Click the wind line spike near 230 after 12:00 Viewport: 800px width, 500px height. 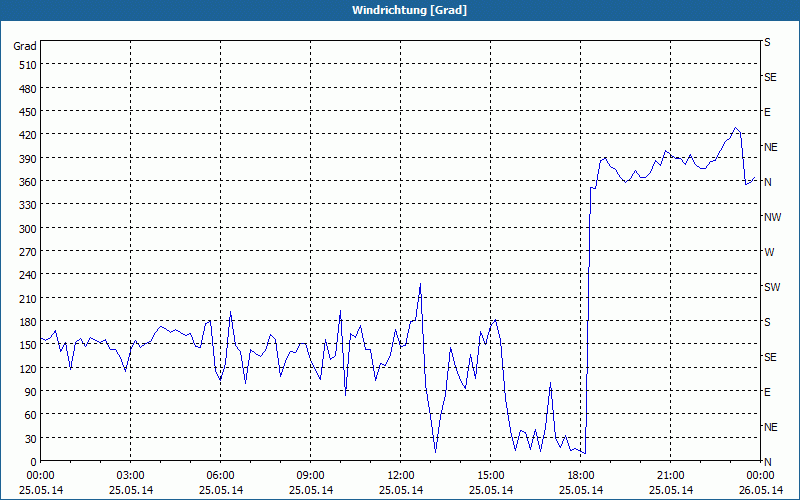coord(420,284)
